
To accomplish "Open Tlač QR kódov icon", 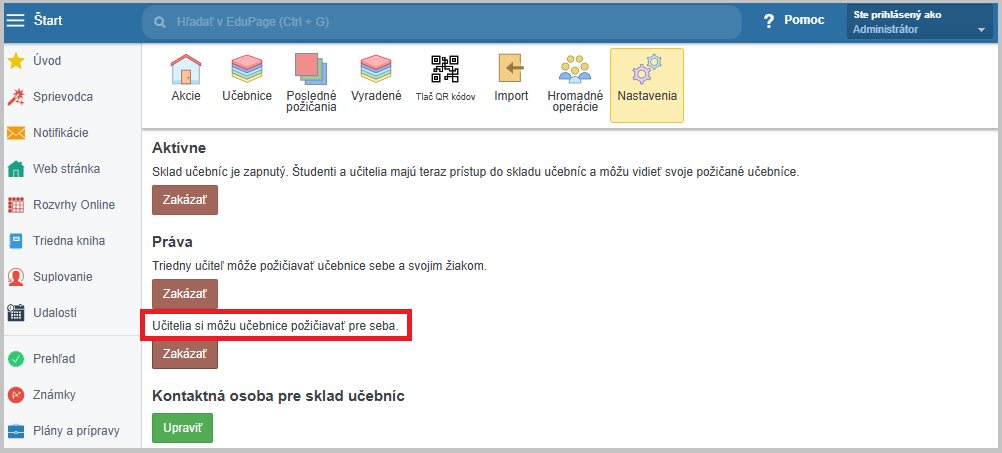I will [445, 69].
